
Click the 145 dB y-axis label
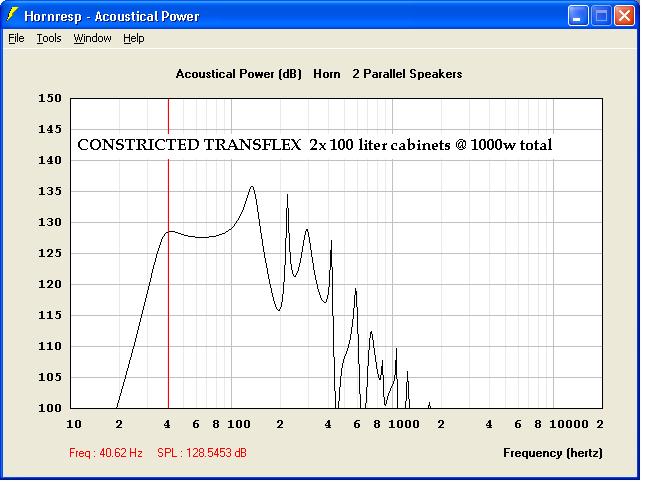point(50,129)
